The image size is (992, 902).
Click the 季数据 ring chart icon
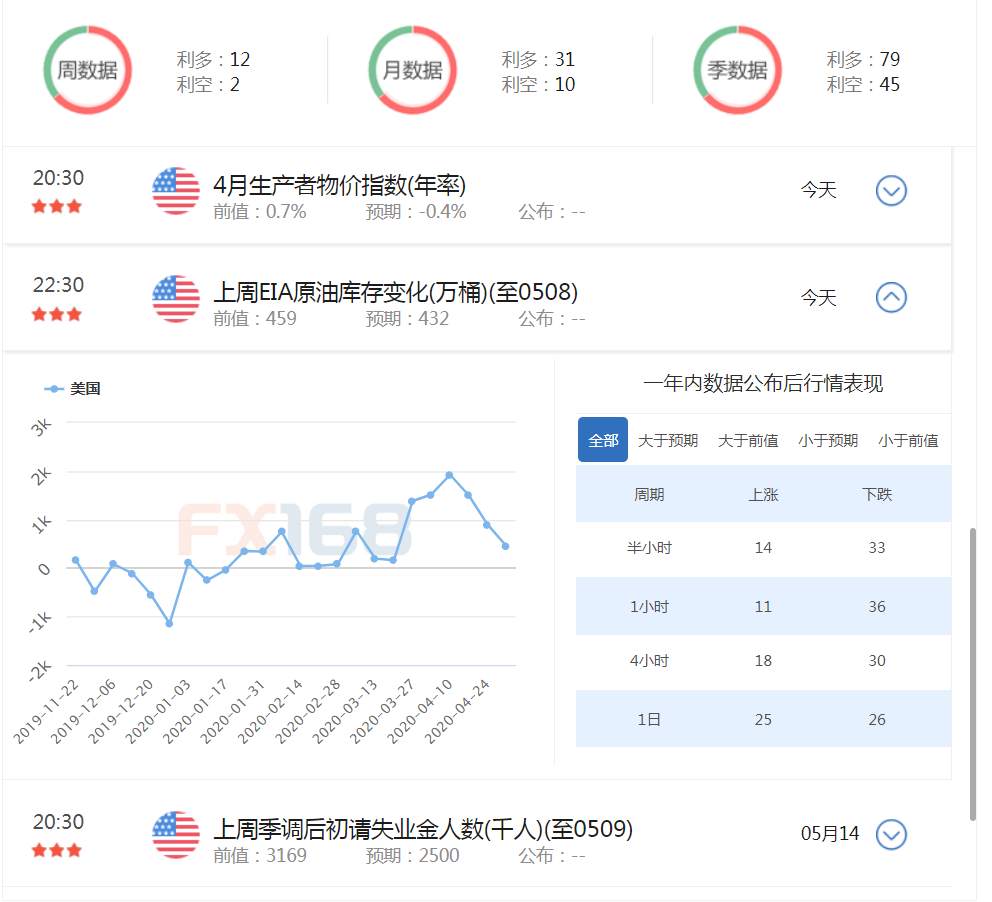738,70
